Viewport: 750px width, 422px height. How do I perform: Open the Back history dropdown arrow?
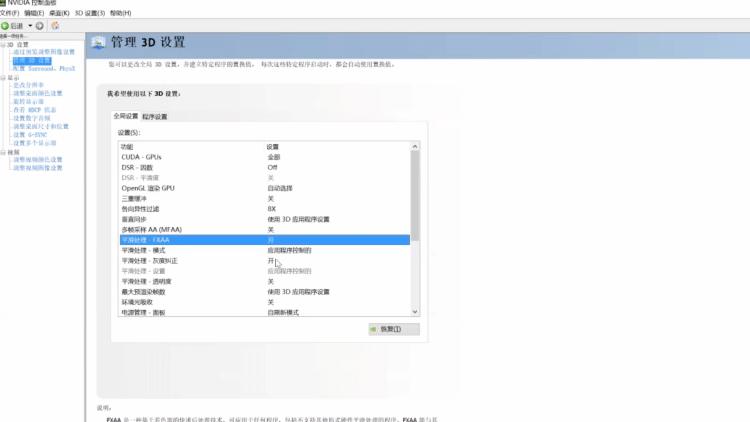click(x=30, y=26)
